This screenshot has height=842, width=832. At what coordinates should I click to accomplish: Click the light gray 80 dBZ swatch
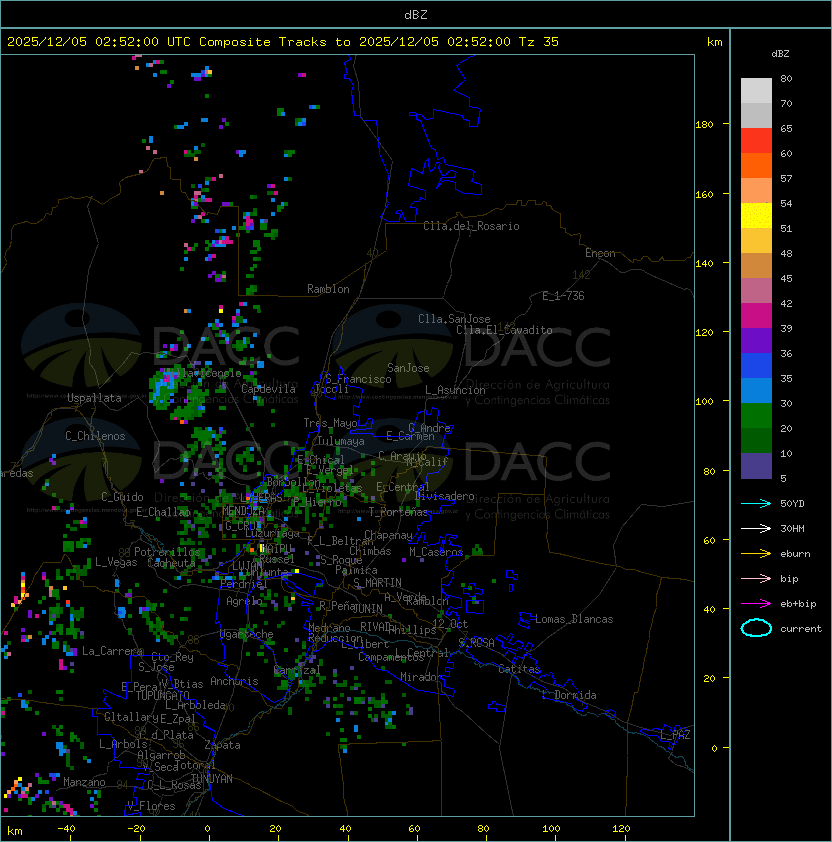(756, 90)
